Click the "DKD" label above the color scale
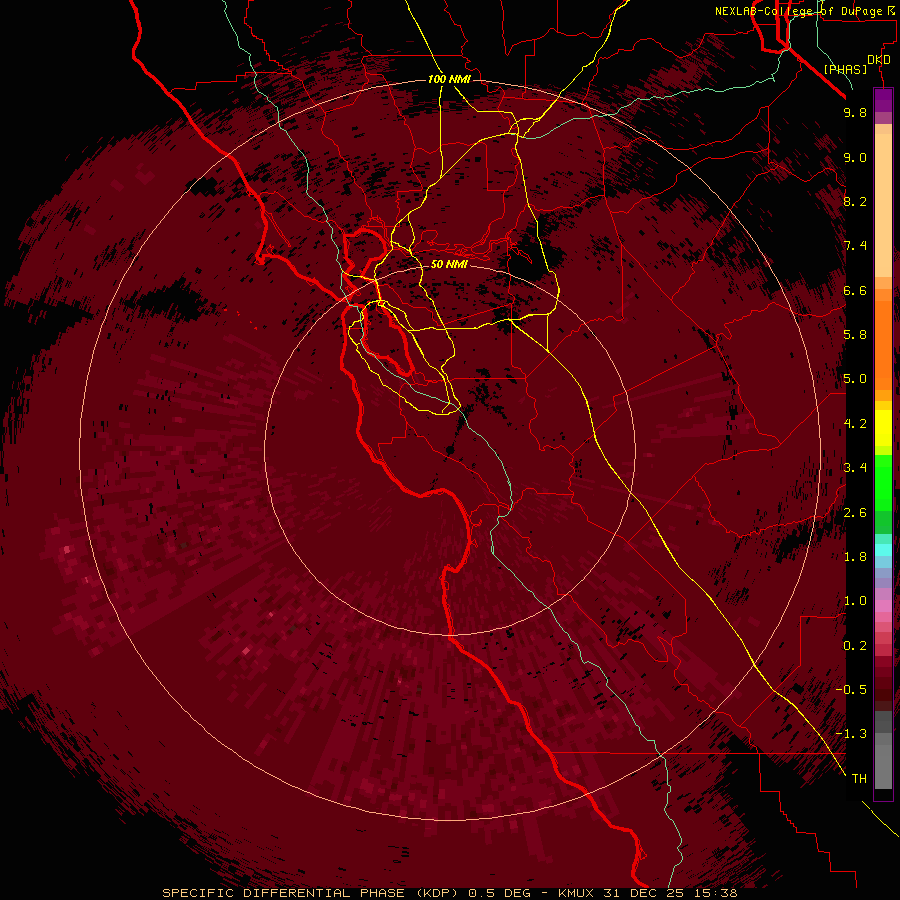 (x=879, y=60)
